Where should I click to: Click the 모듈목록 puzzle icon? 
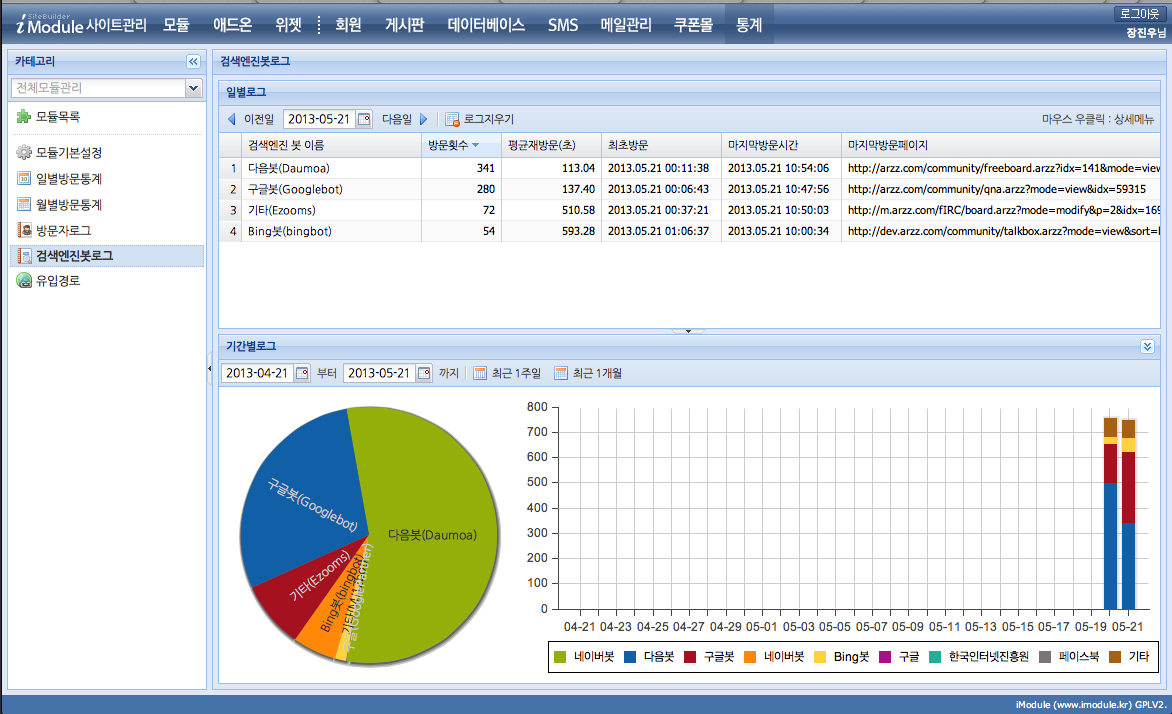tap(24, 117)
